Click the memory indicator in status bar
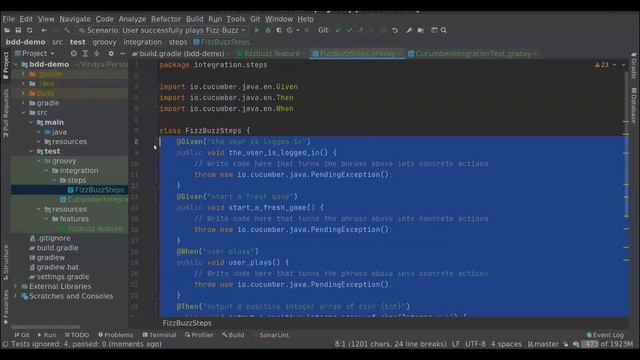 tap(608, 344)
